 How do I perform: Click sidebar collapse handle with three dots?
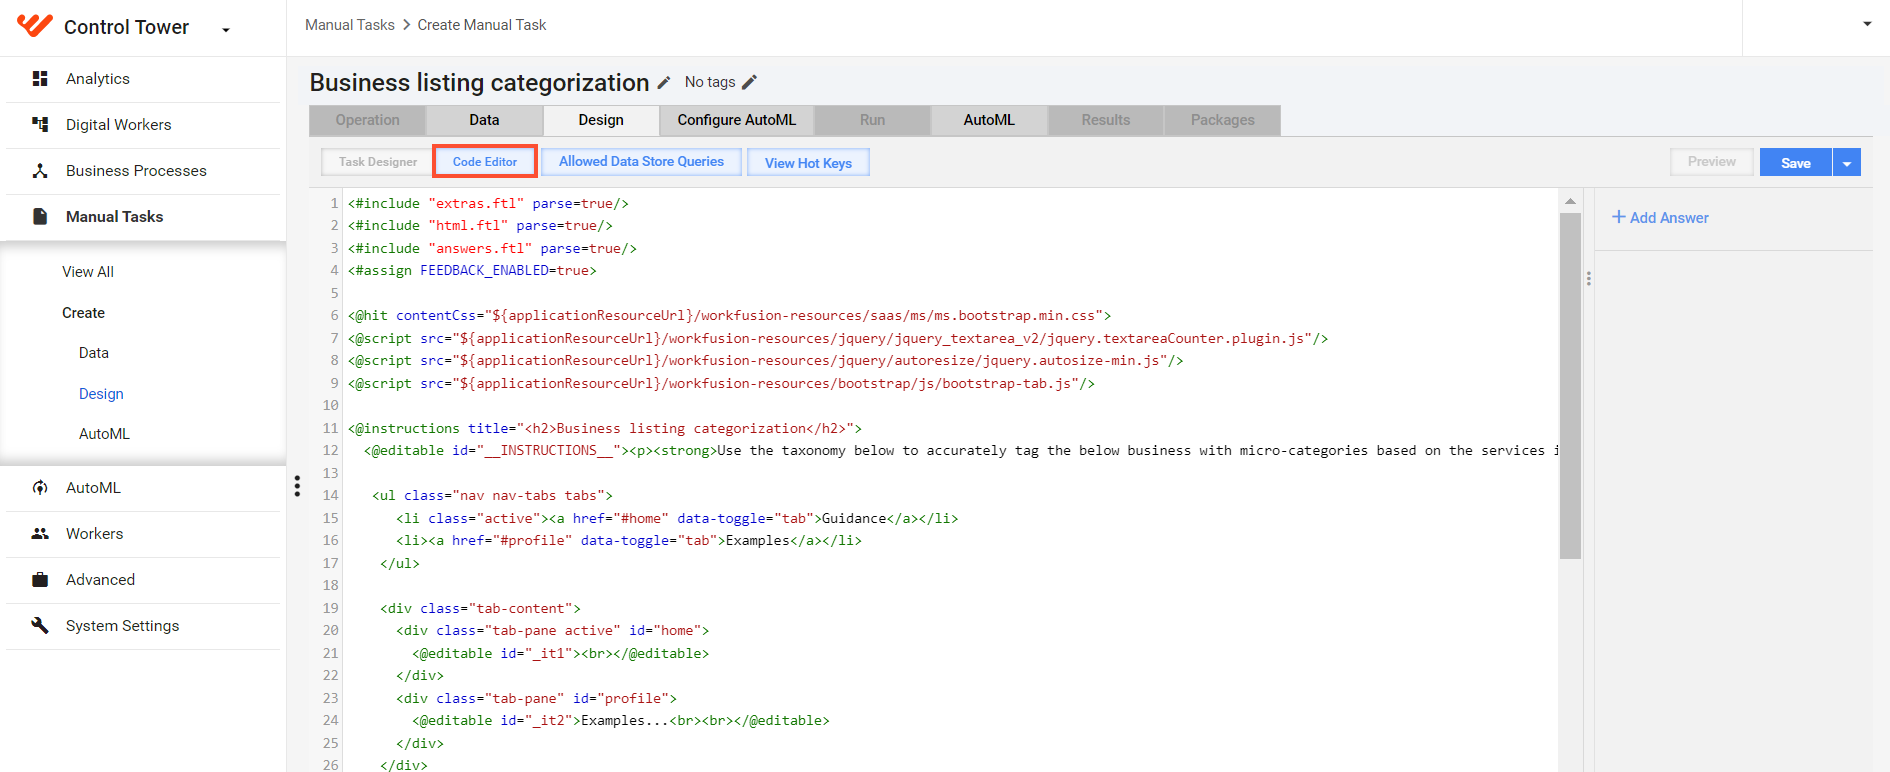point(297,486)
